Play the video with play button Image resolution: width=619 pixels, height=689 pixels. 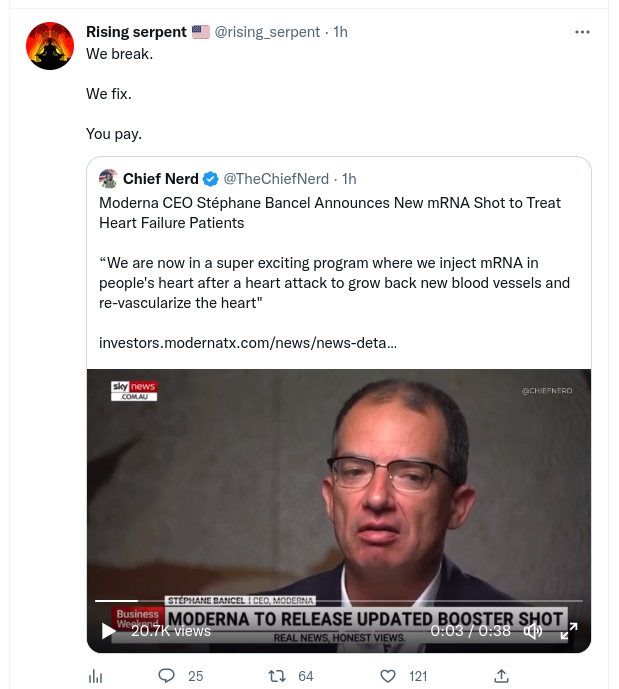click(108, 631)
